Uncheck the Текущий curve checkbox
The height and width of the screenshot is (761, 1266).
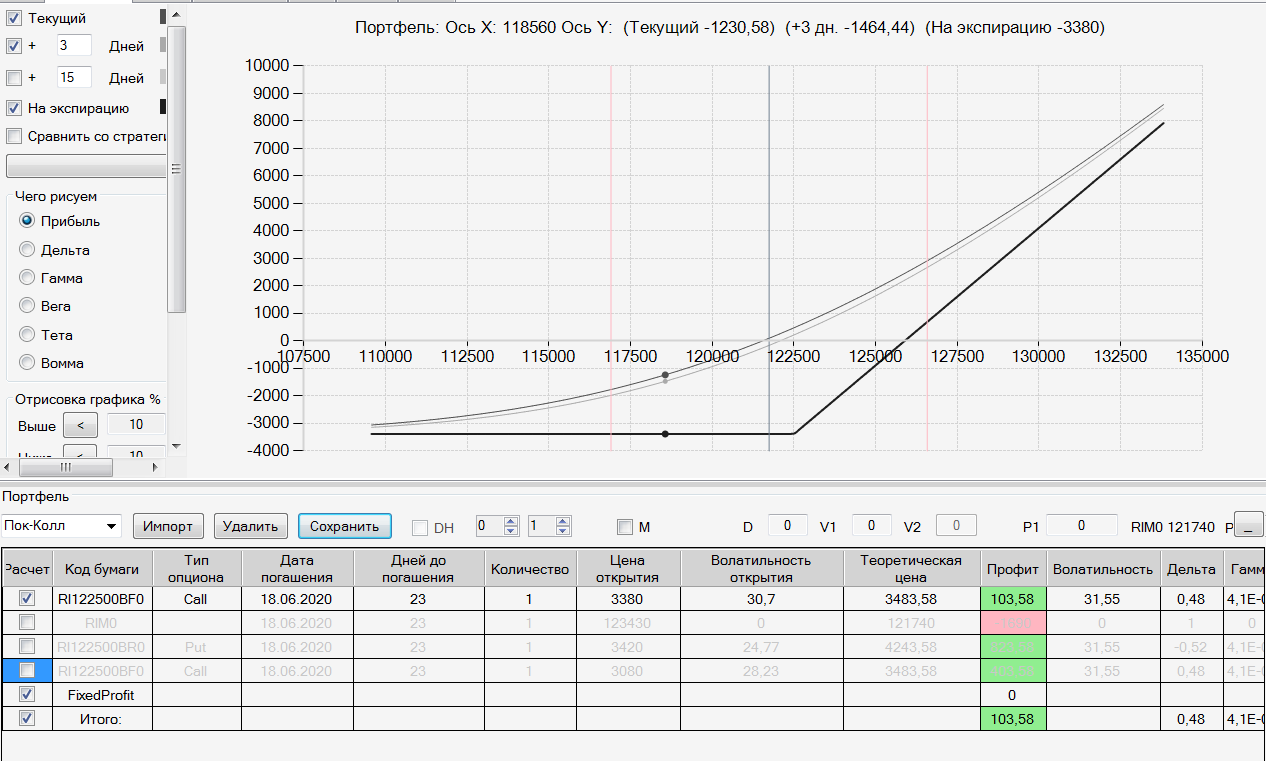tap(14, 18)
